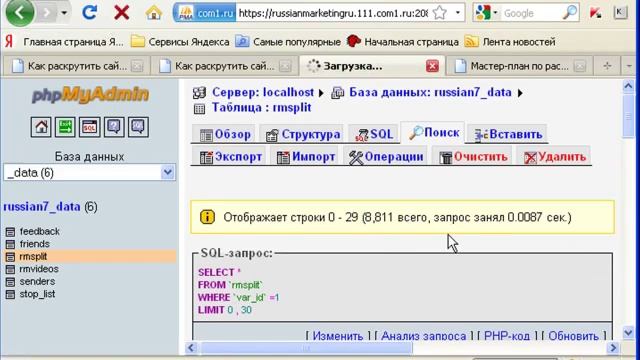Click browse icon beside feedback table
The width and height of the screenshot is (640, 360).
tap(10, 232)
